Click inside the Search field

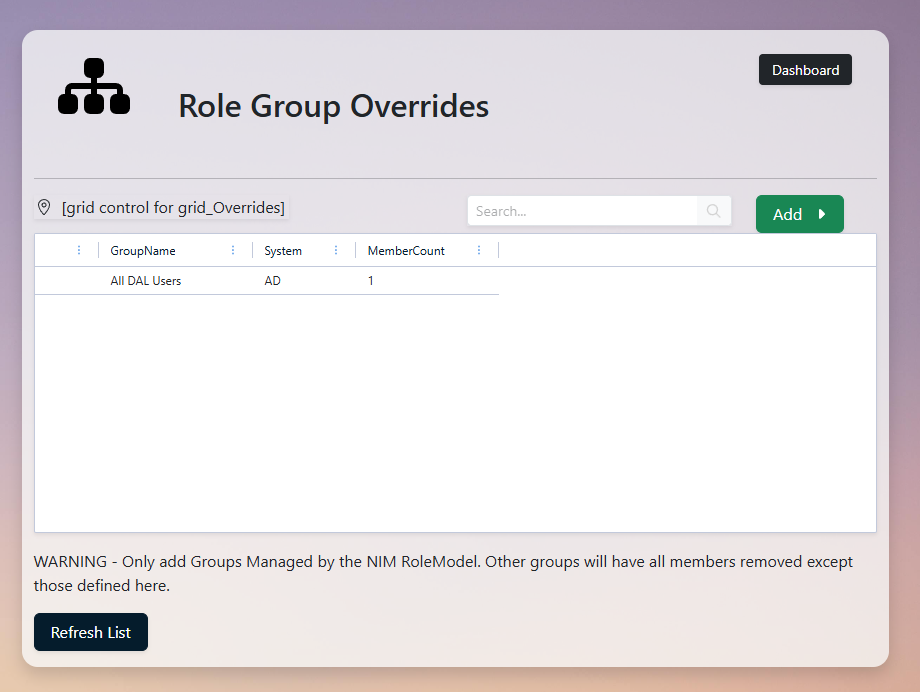pyautogui.click(x=580, y=211)
